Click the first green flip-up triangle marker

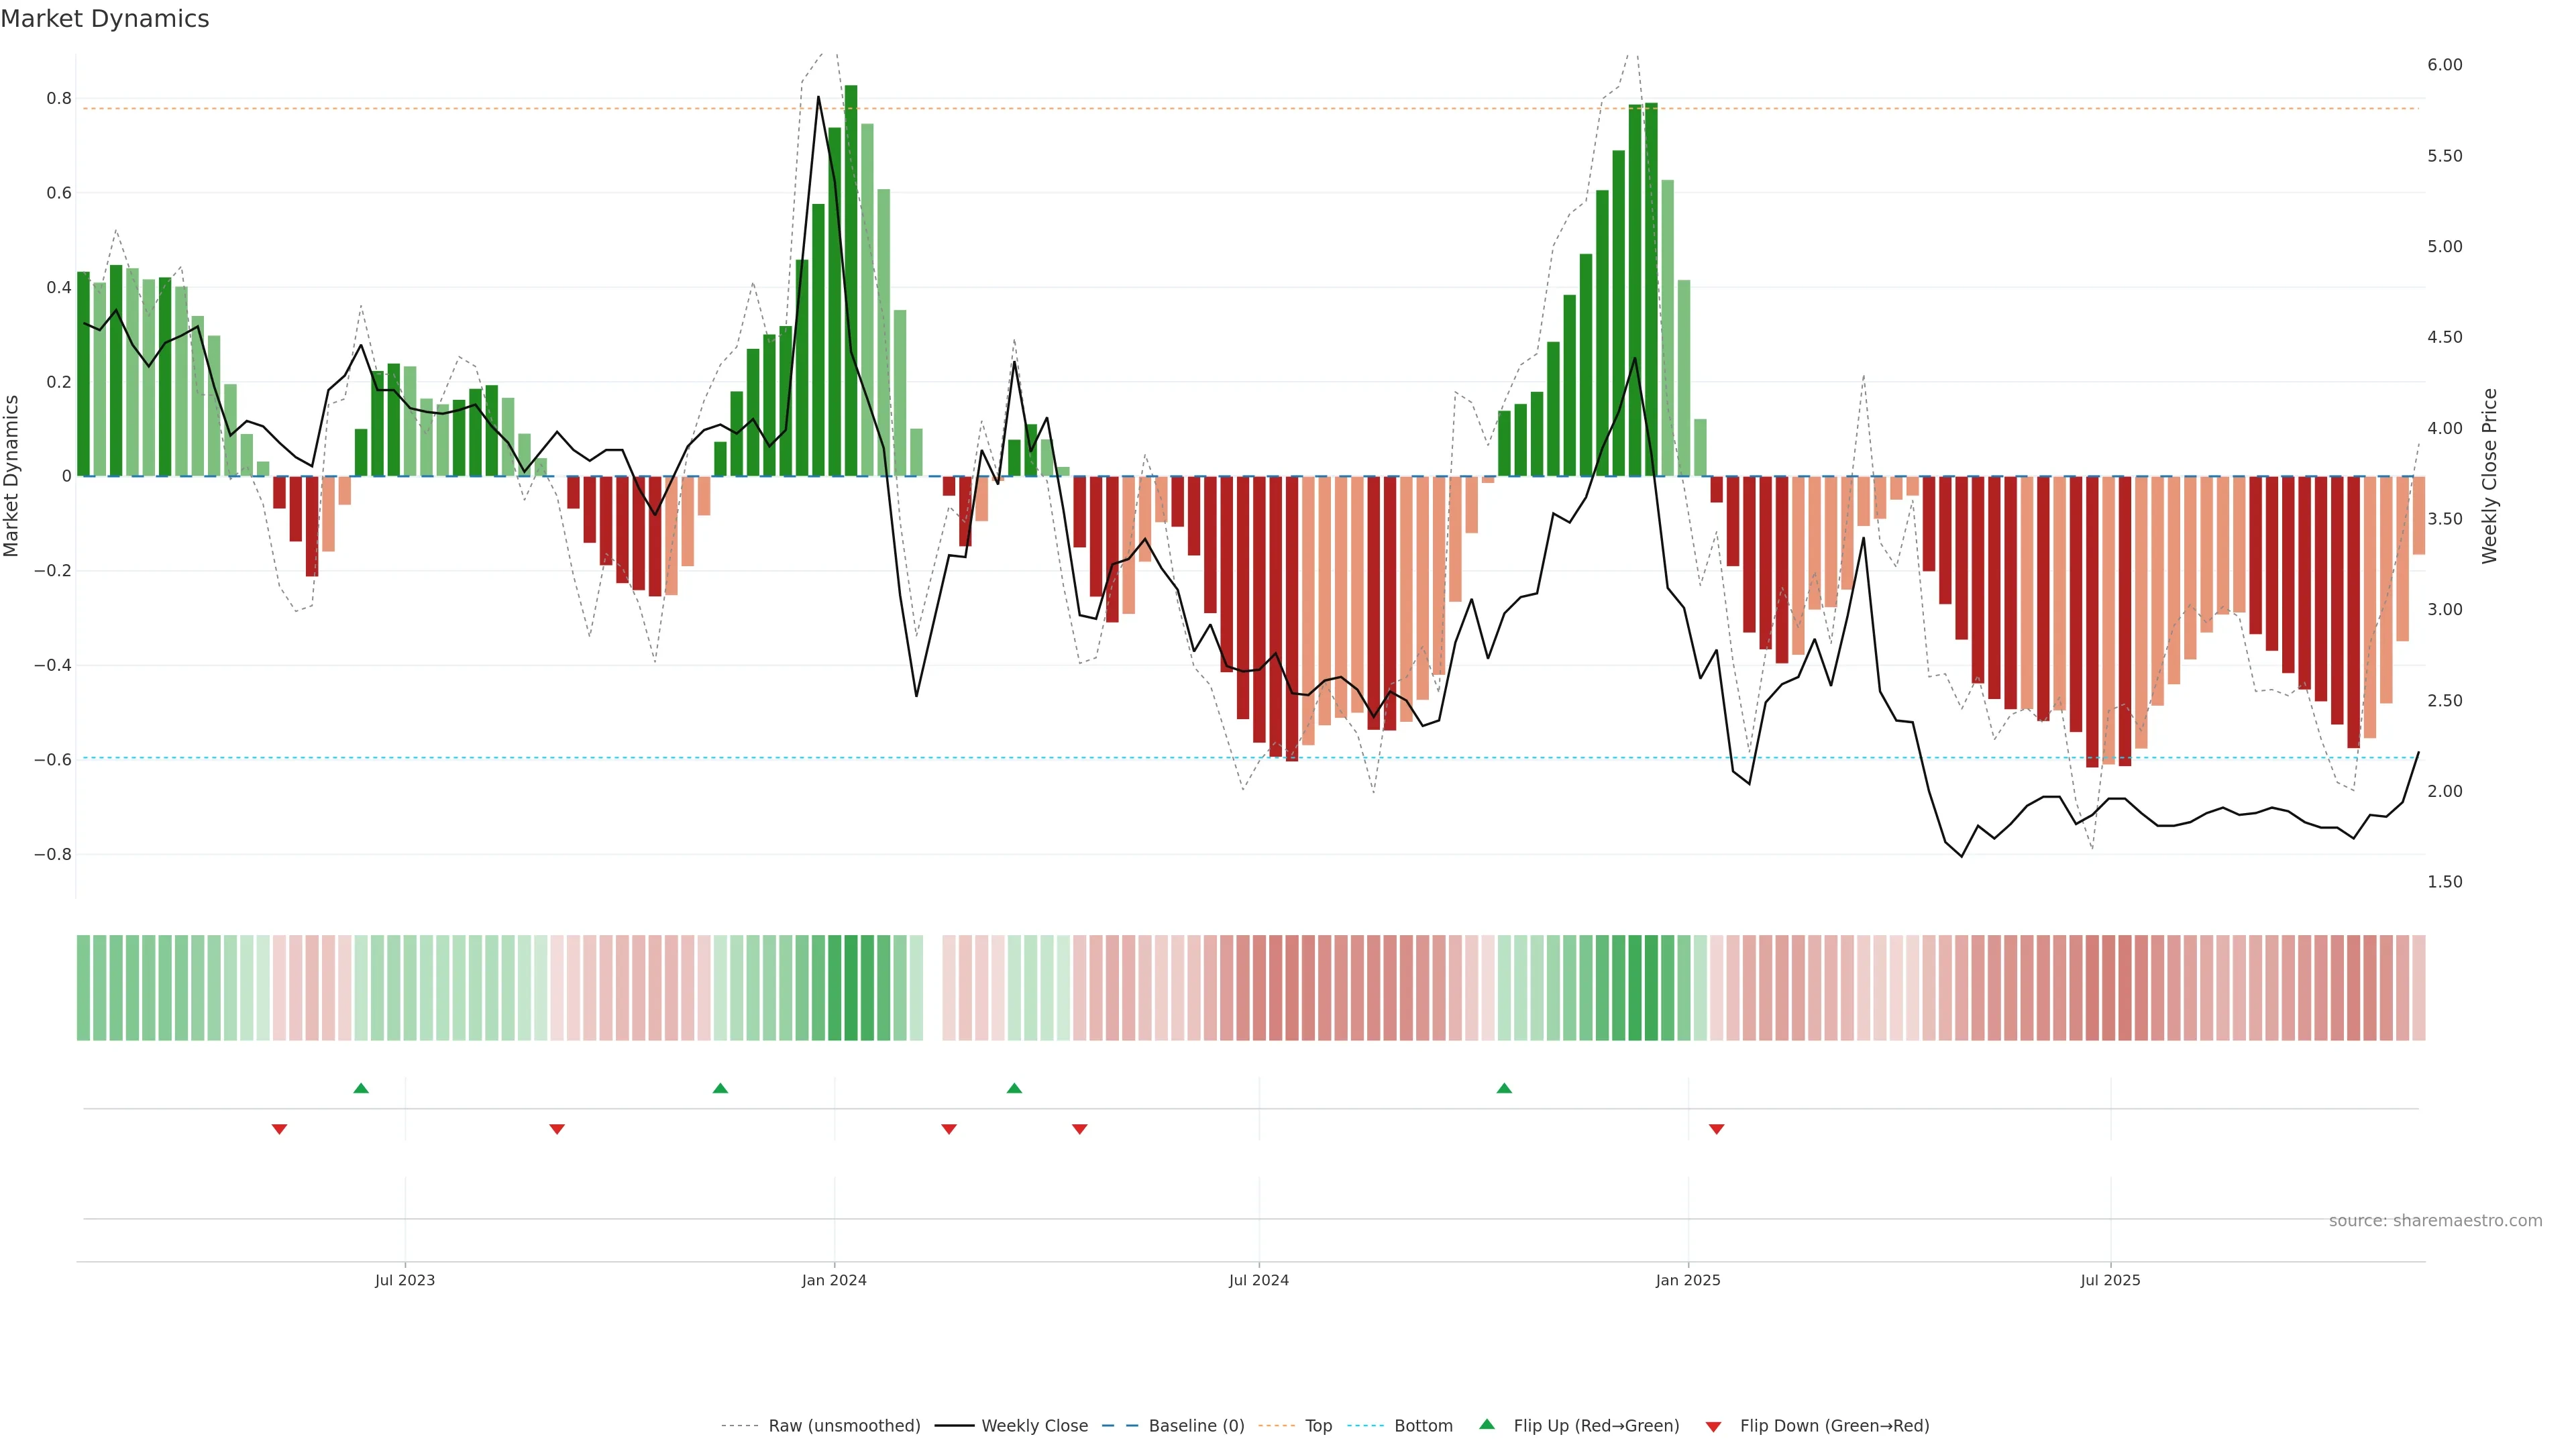361,1088
